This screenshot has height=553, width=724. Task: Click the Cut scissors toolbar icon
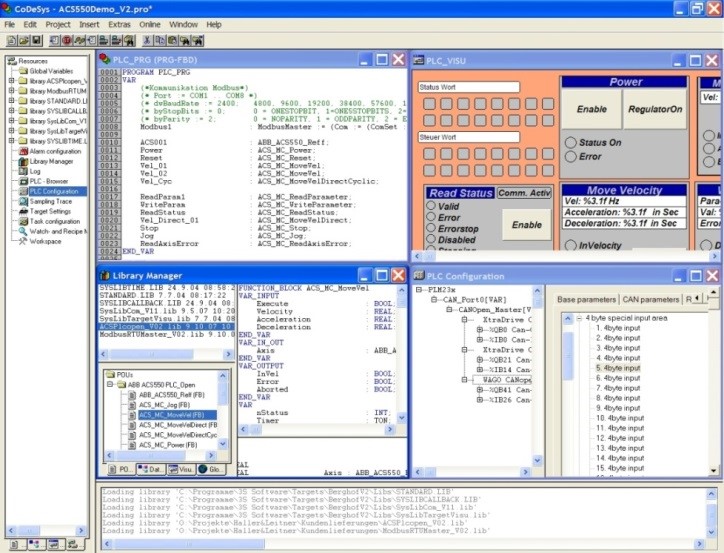point(147,40)
